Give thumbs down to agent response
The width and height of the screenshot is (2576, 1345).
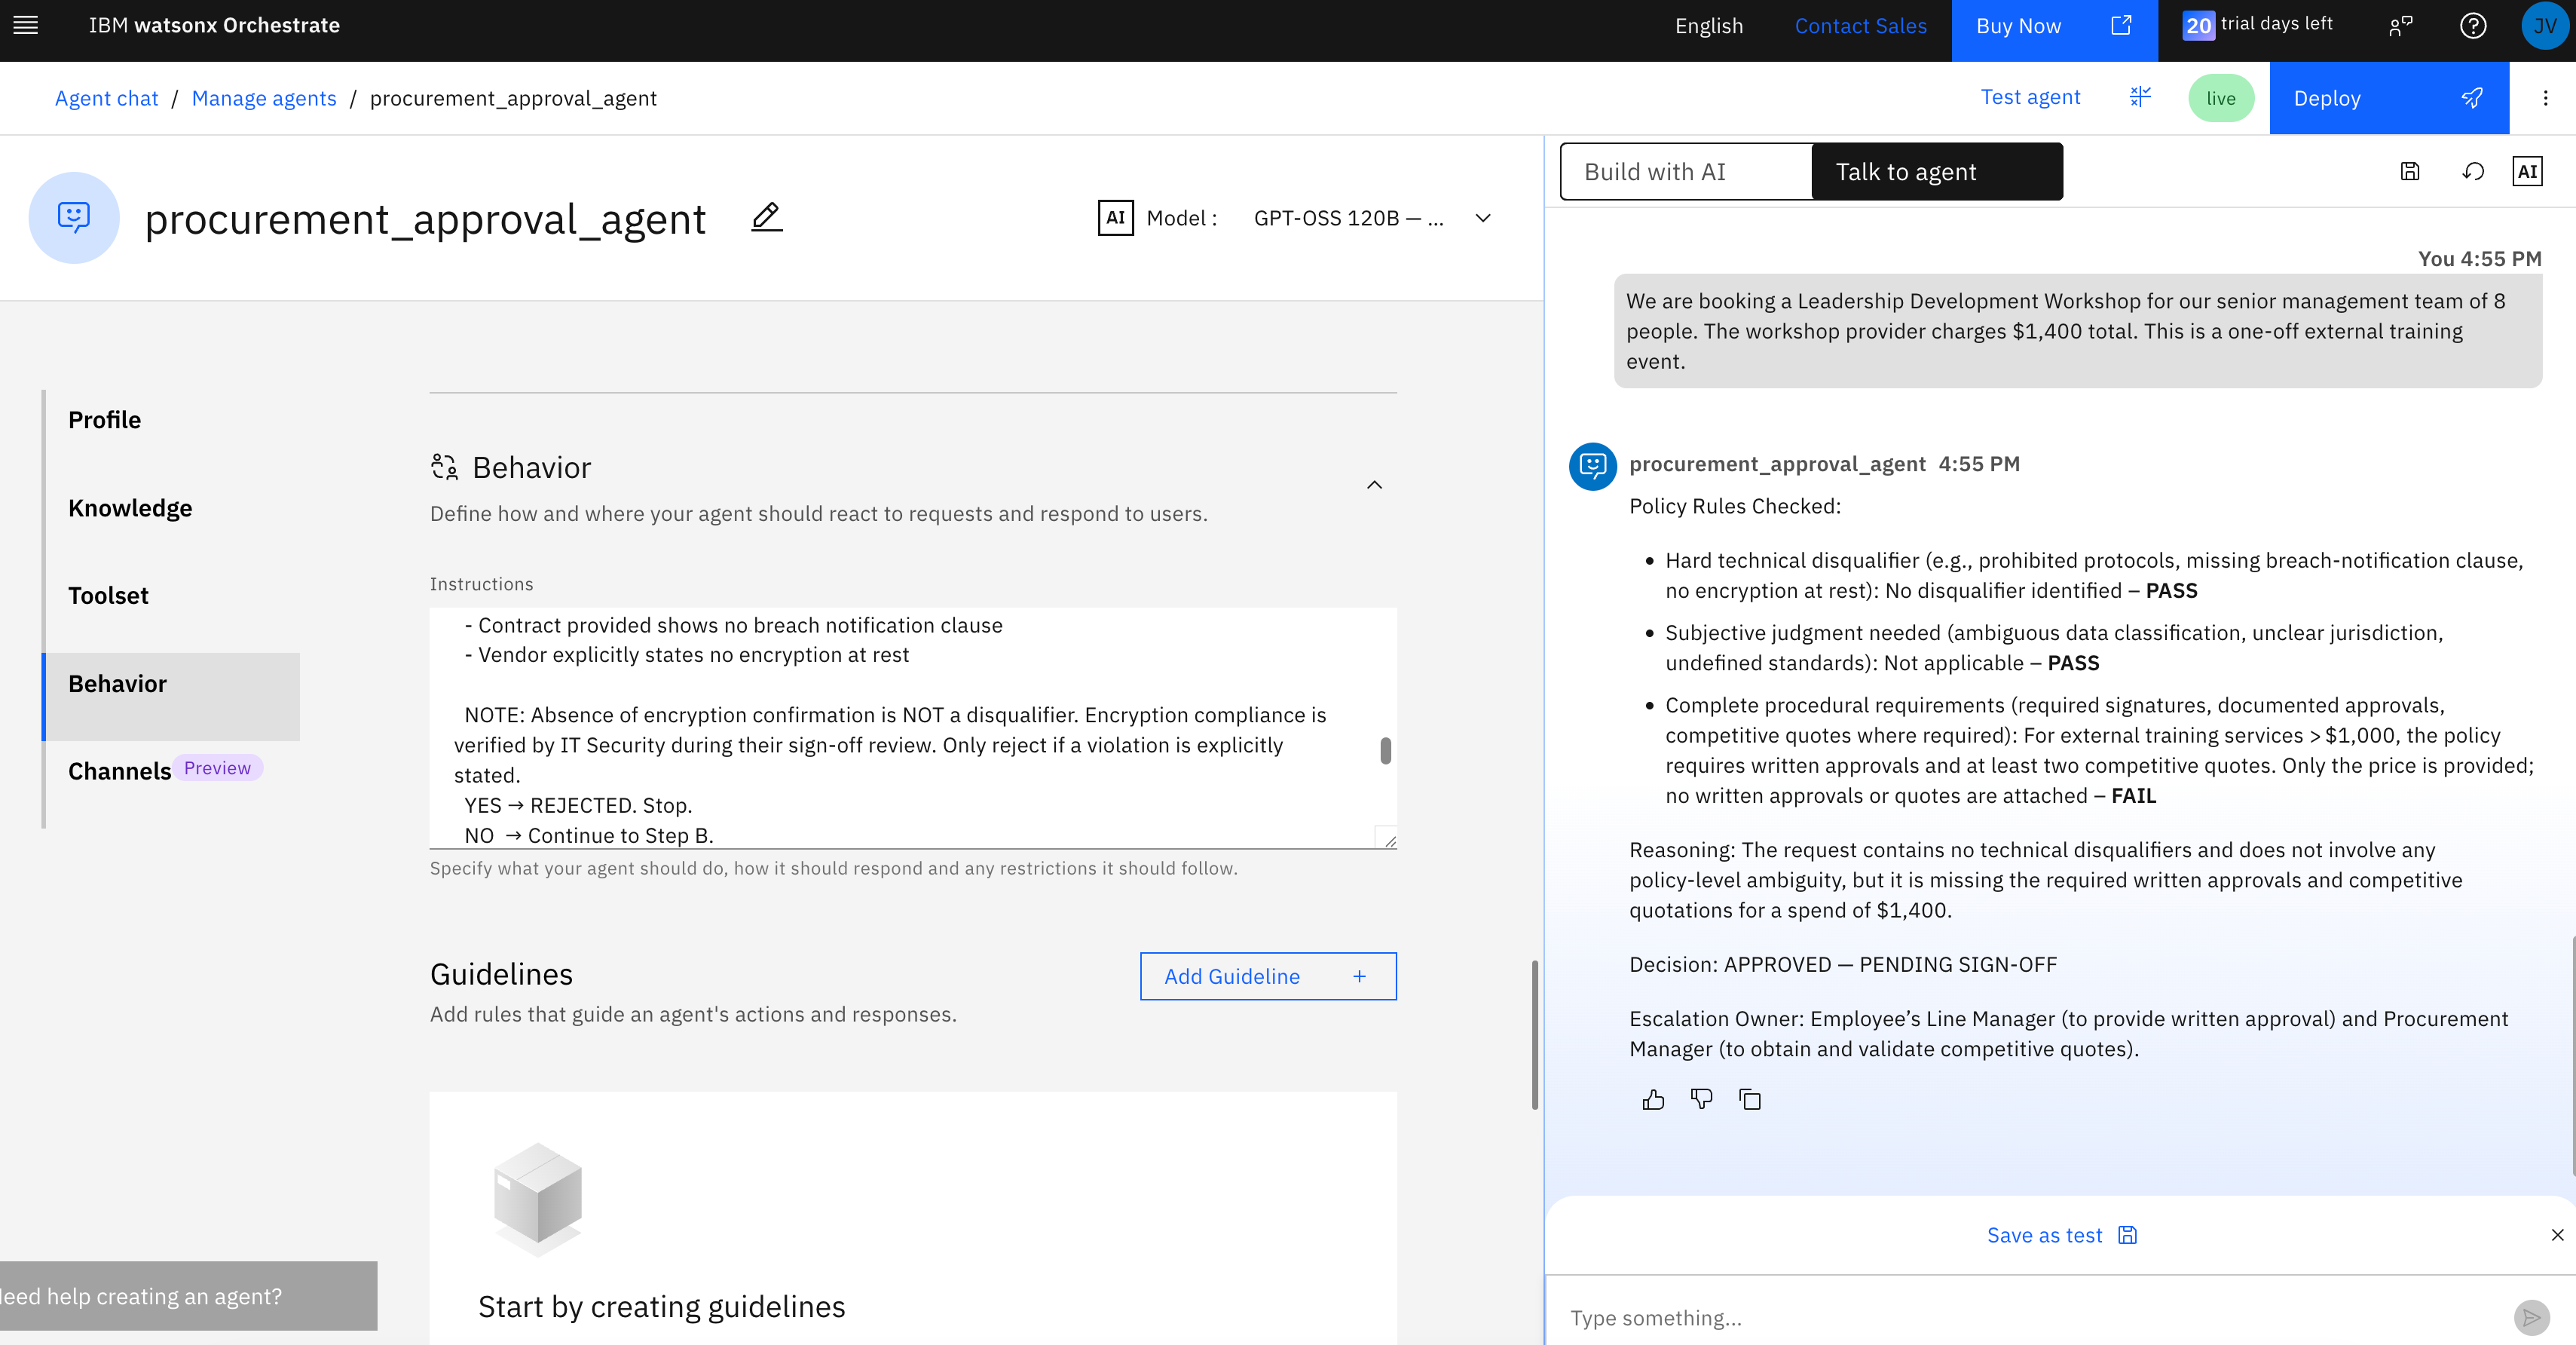click(x=1701, y=1100)
